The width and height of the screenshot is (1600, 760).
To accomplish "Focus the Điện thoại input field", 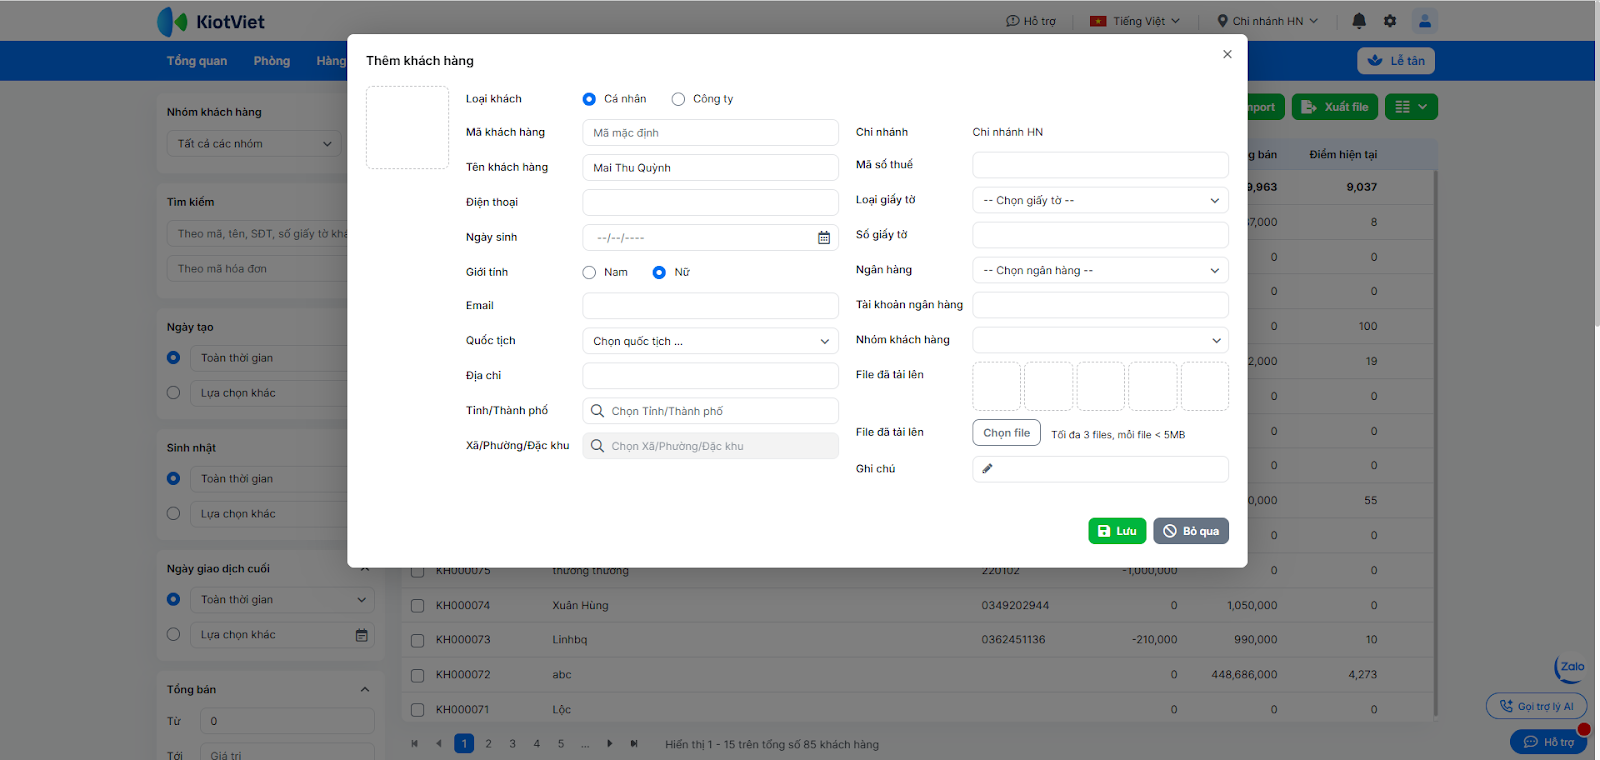I will [x=710, y=202].
